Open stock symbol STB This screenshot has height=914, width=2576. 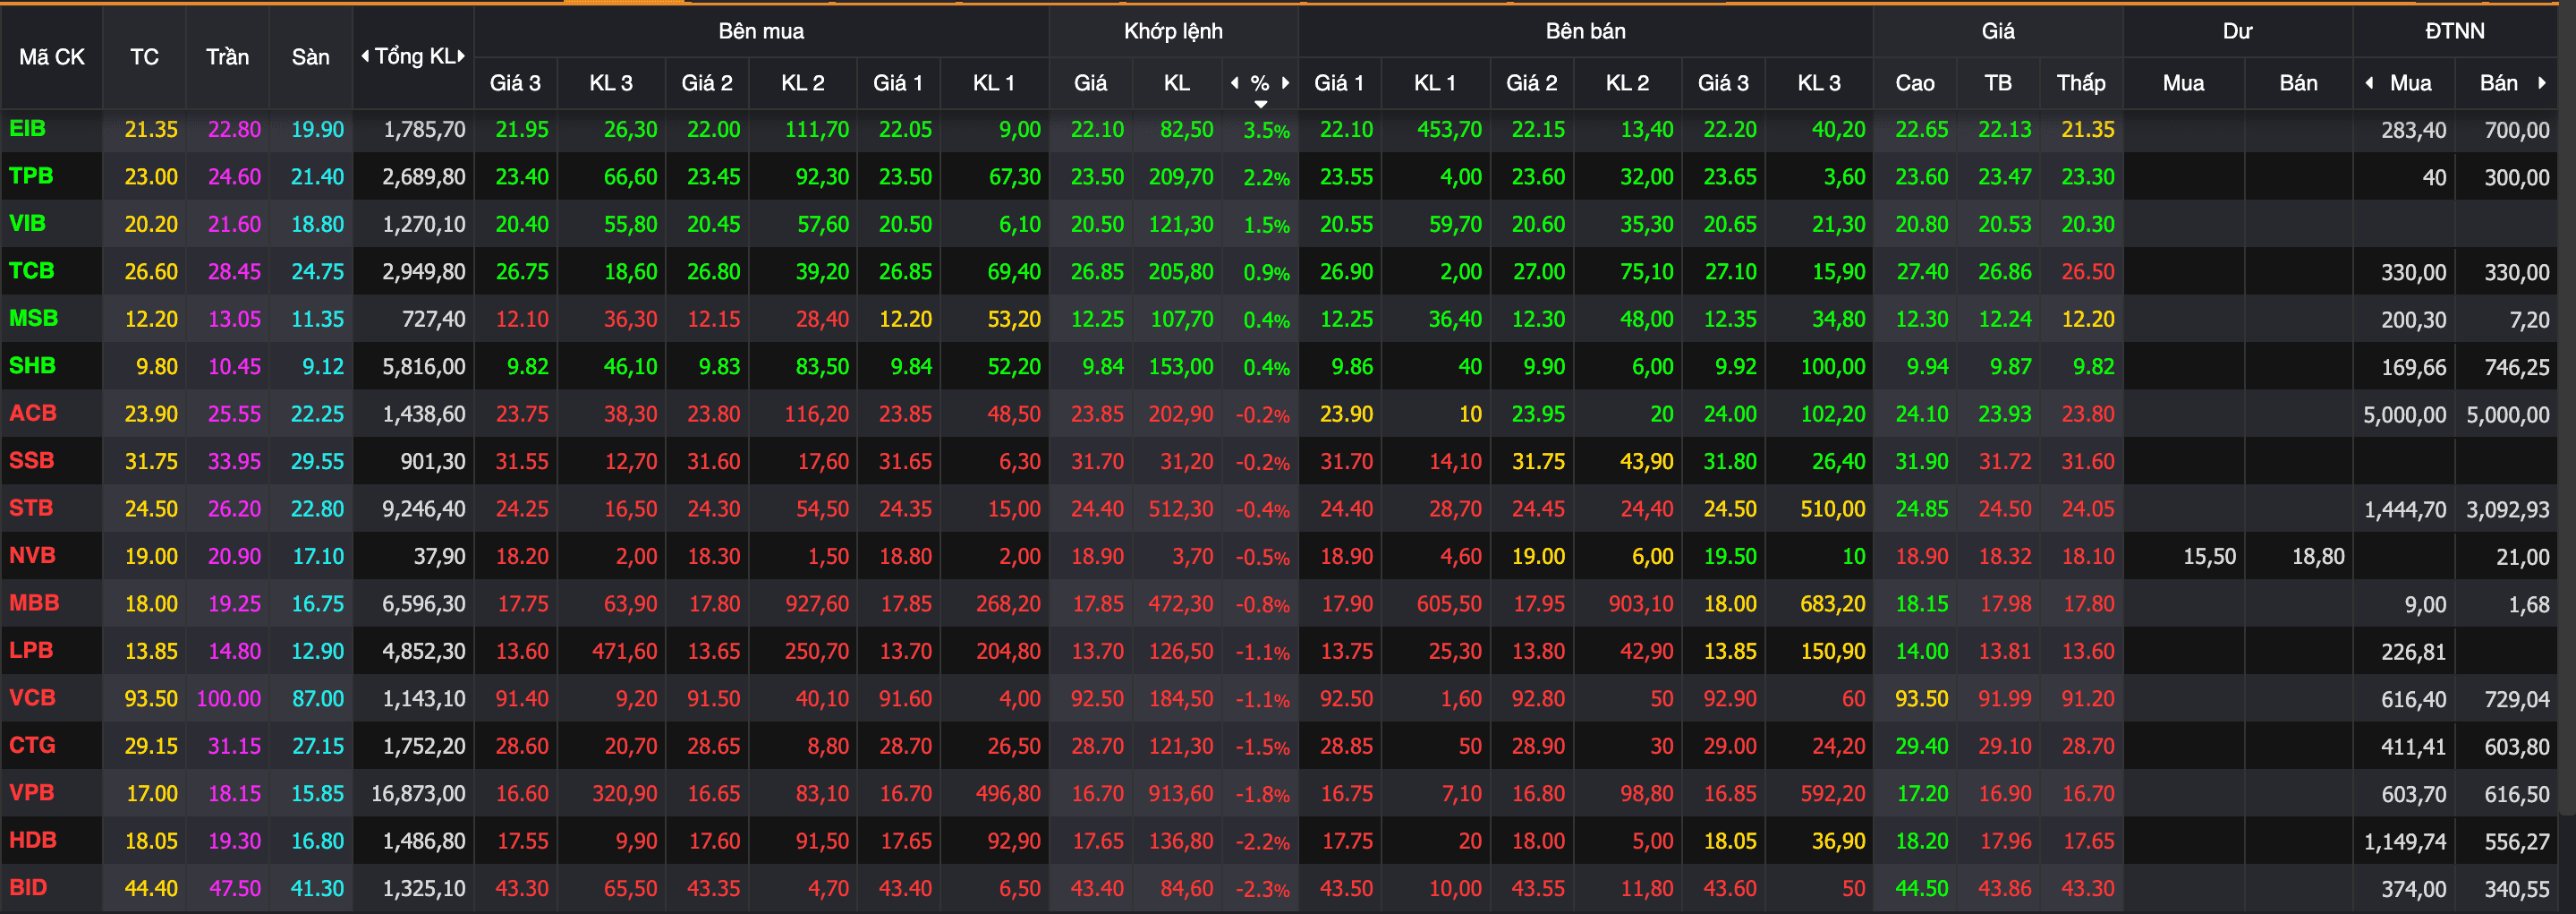pos(31,508)
